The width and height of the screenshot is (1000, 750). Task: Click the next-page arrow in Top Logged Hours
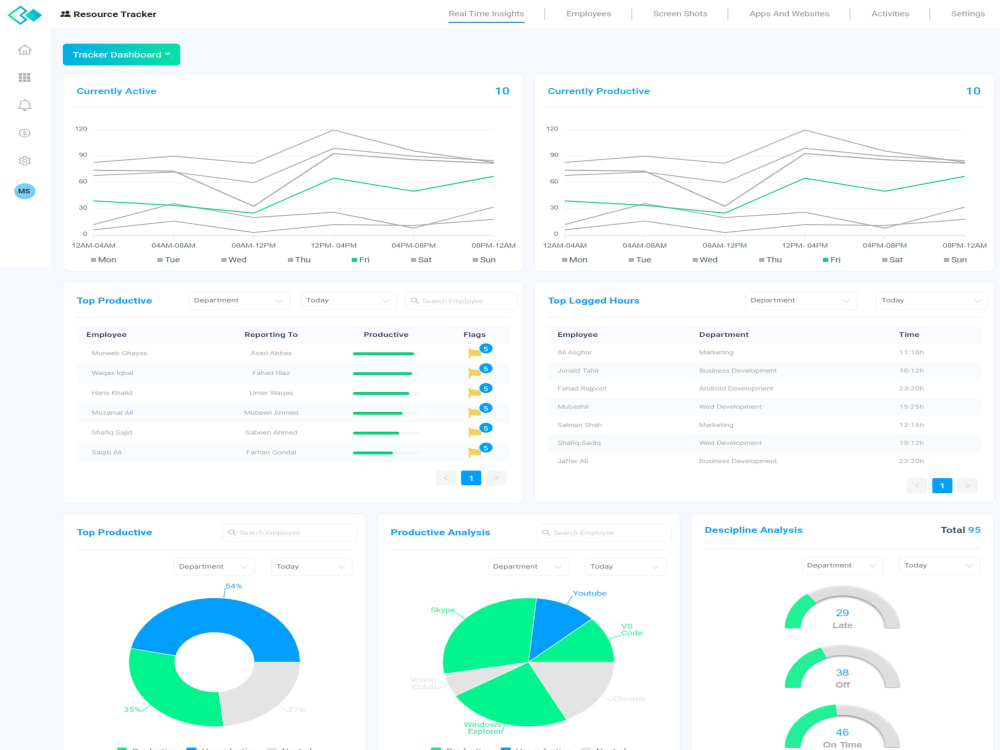coord(967,484)
